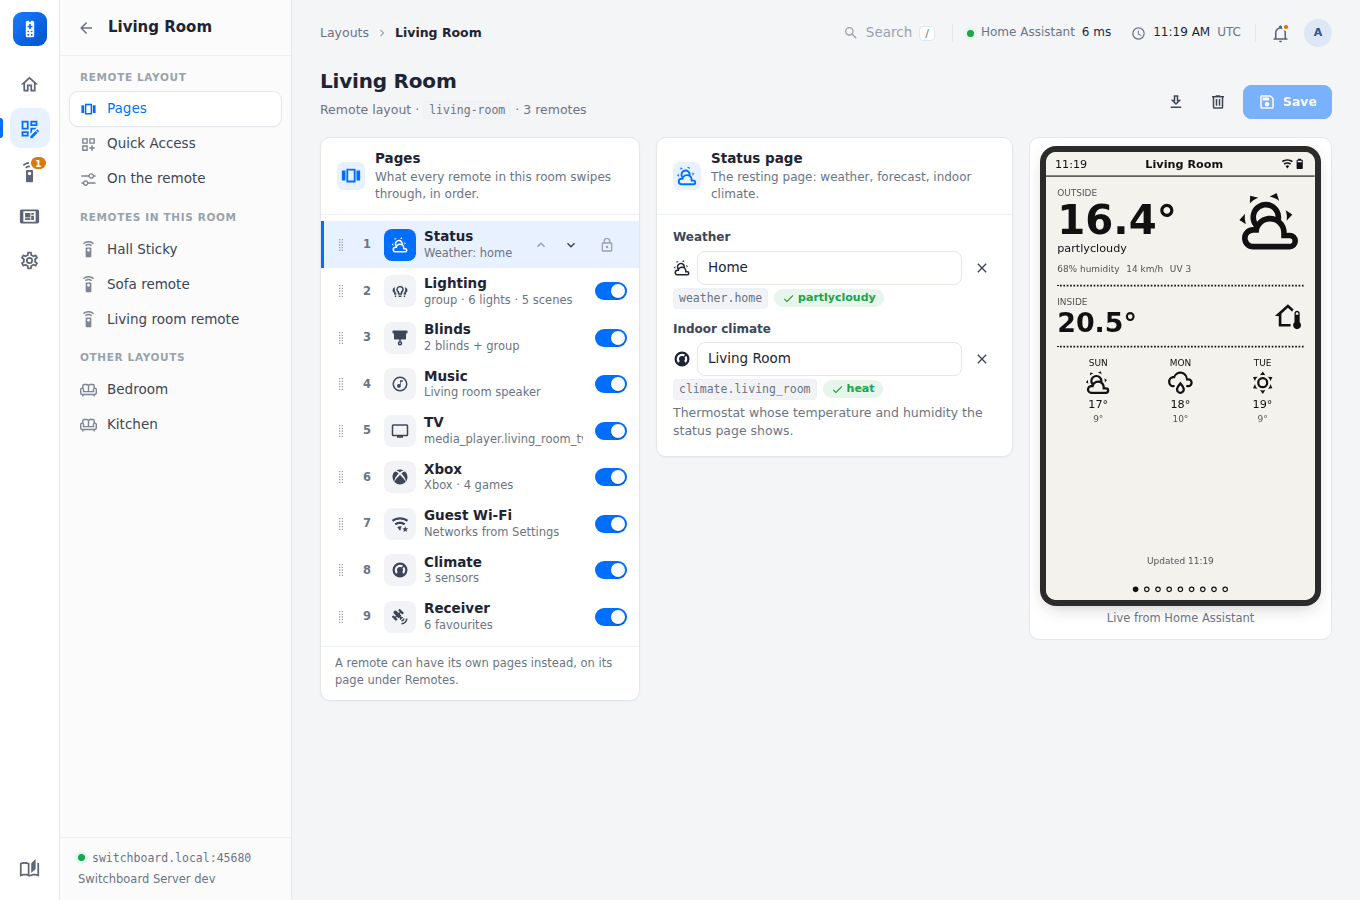Image resolution: width=1360 pixels, height=900 pixels.
Task: Disable the Xbox page switch
Action: click(x=611, y=477)
